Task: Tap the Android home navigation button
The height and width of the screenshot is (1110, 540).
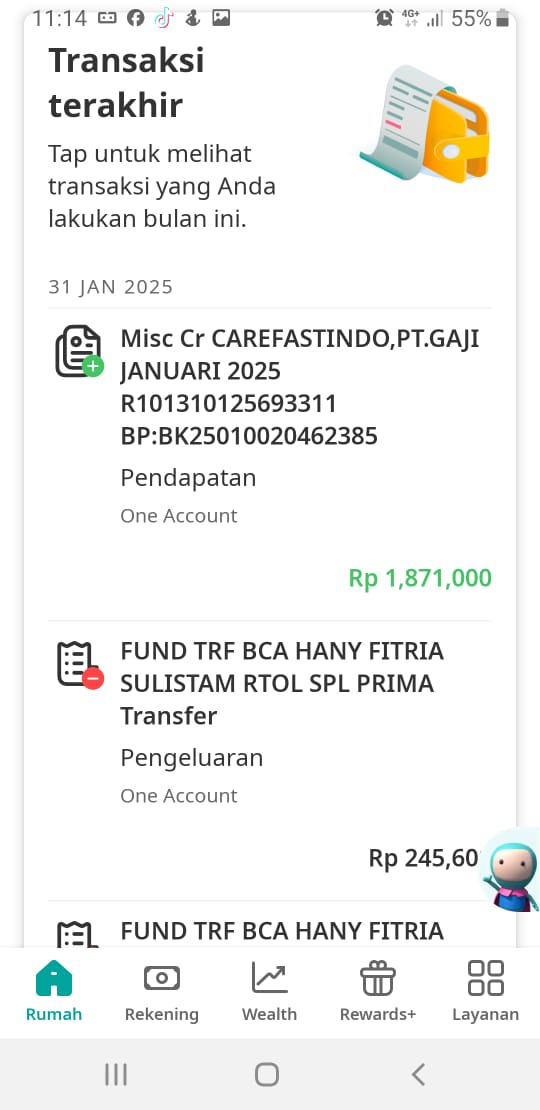Action: (267, 1074)
